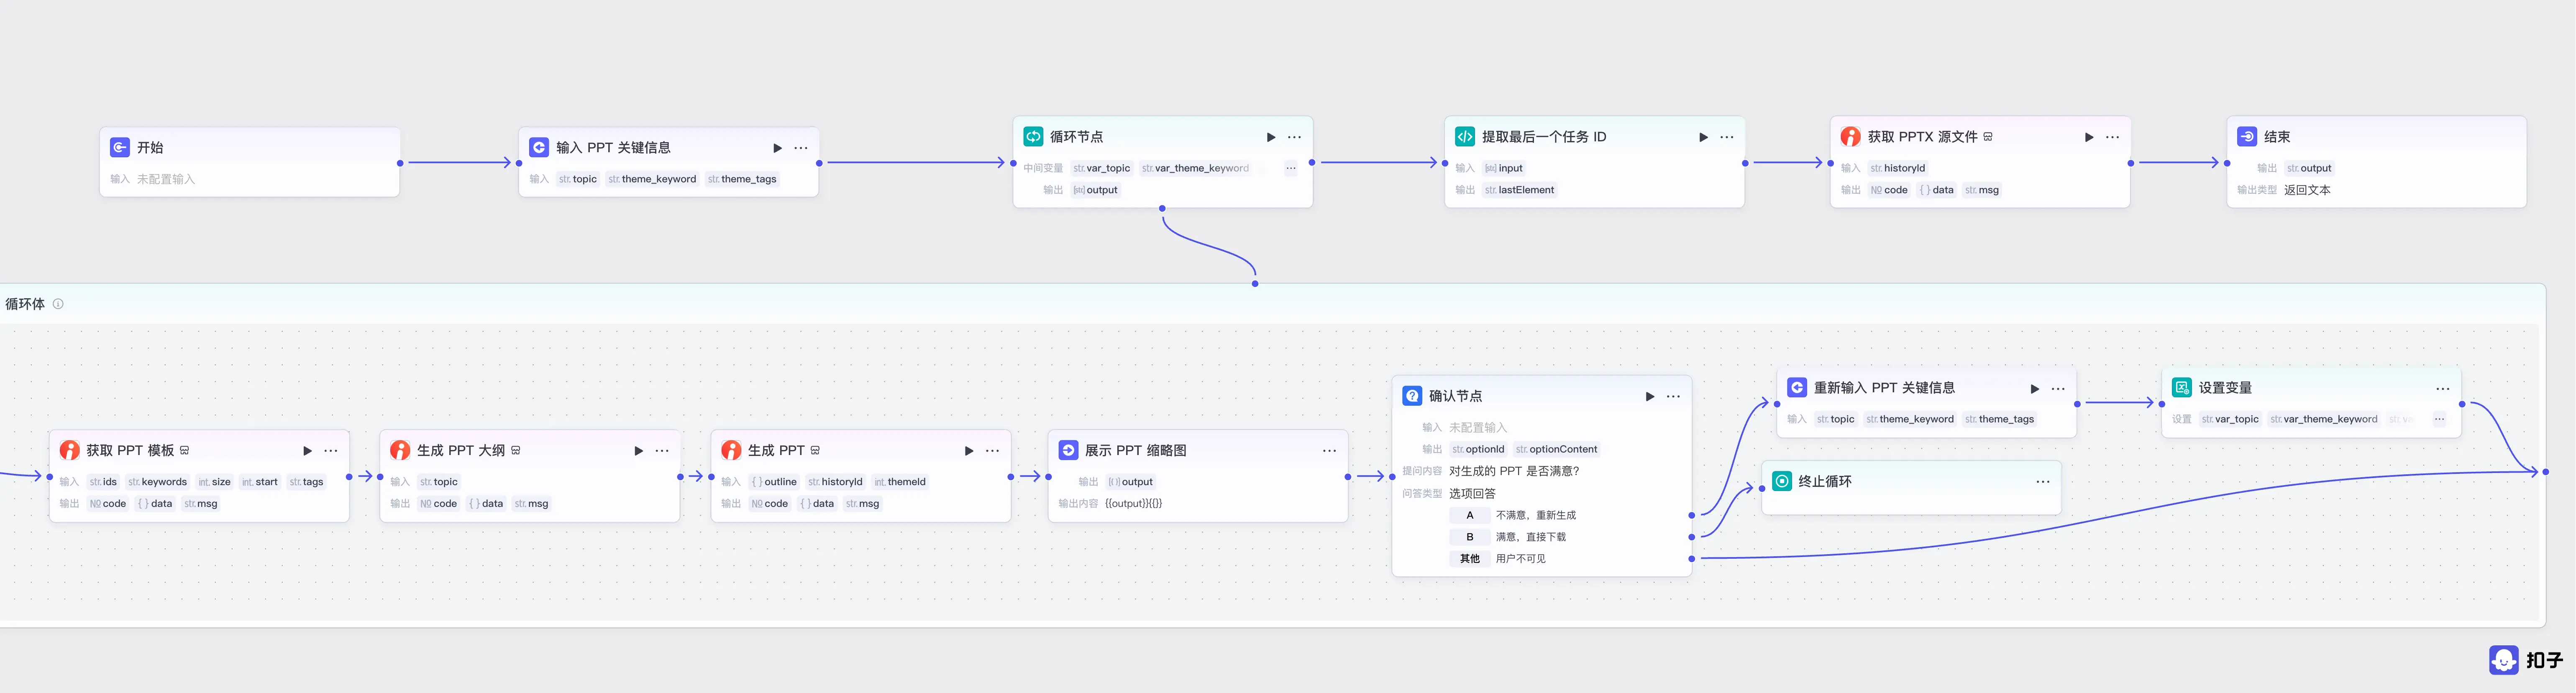Run the 生成 PPT node
The height and width of the screenshot is (693, 2576).
[968, 451]
